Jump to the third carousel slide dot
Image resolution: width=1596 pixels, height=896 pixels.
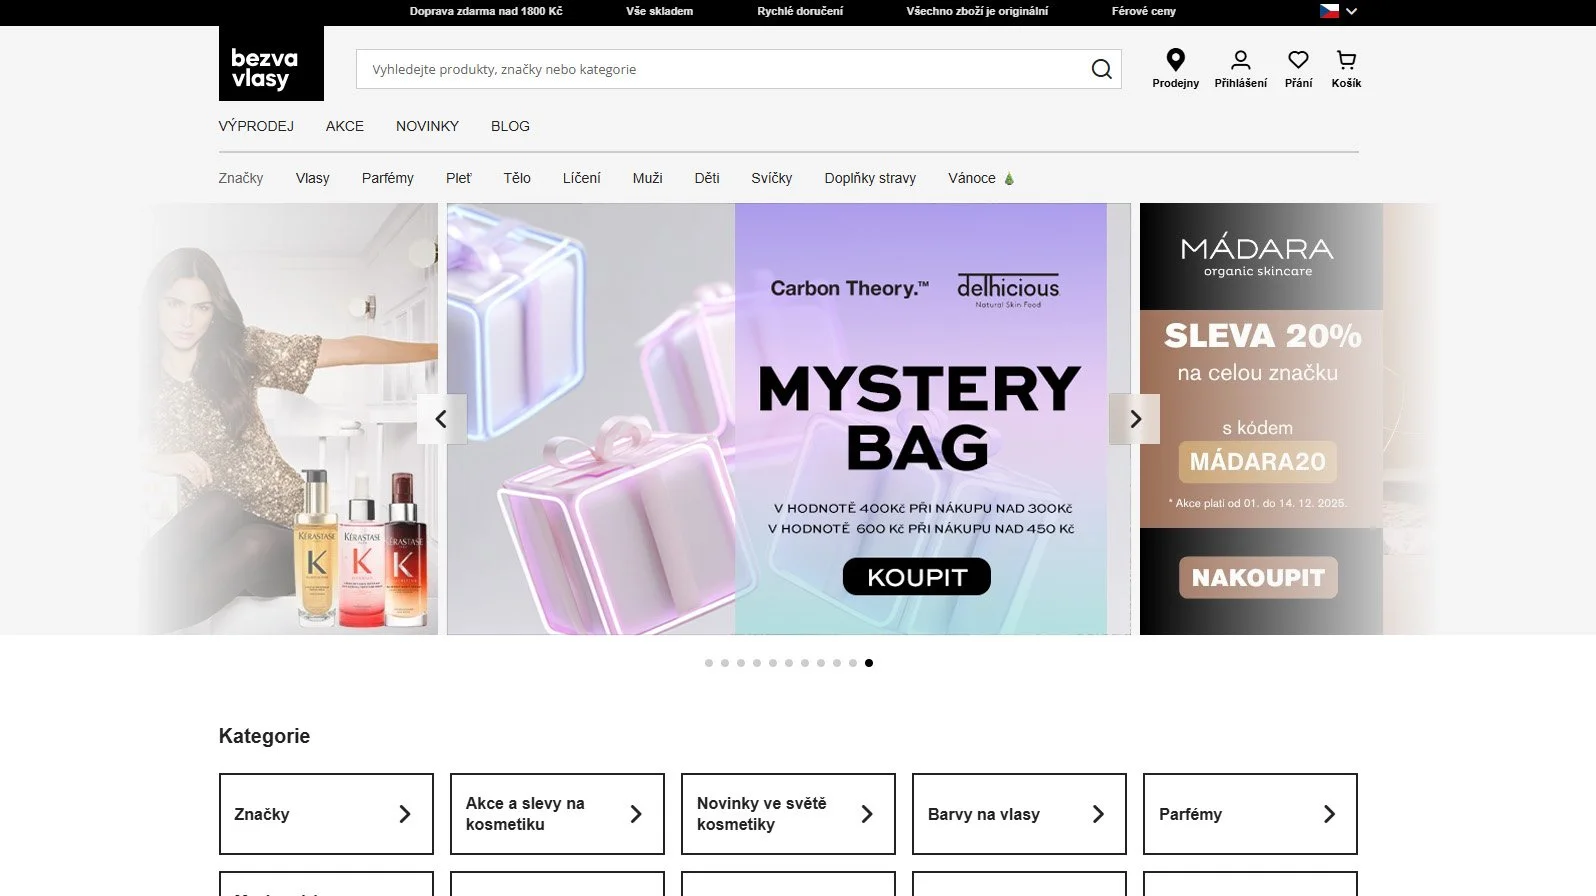point(741,663)
